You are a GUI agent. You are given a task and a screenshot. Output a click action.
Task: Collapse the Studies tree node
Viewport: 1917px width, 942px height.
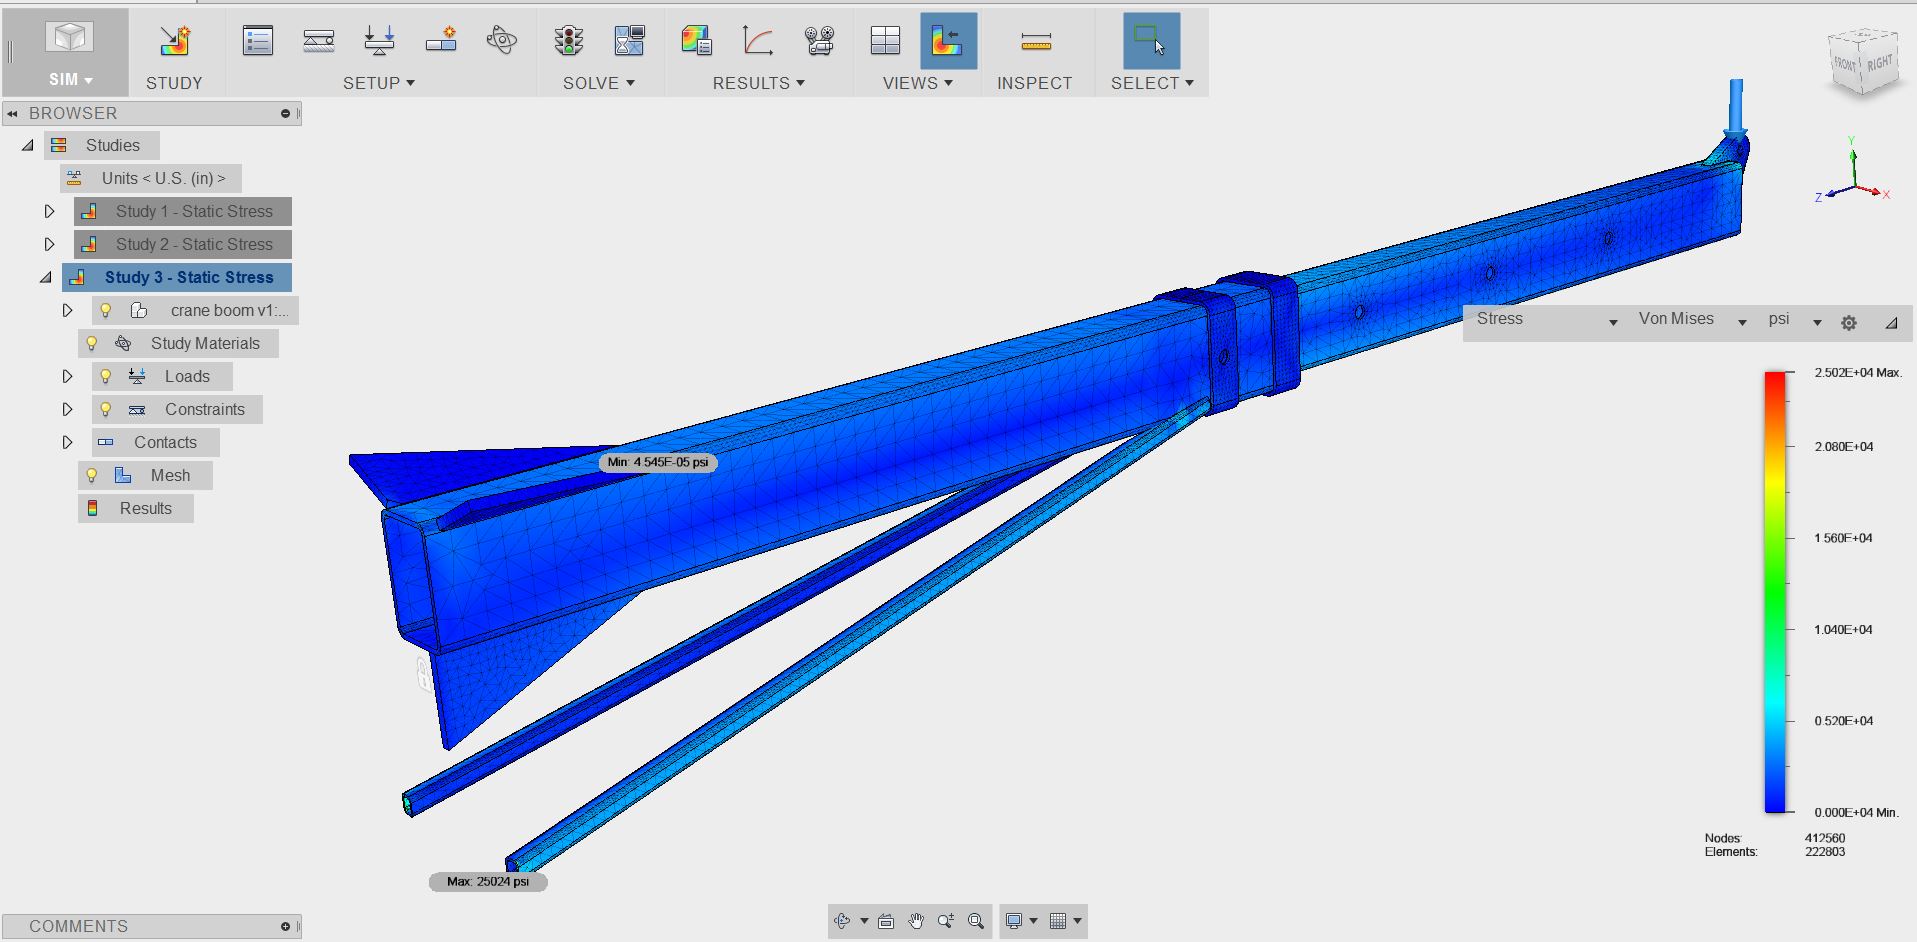[28, 145]
